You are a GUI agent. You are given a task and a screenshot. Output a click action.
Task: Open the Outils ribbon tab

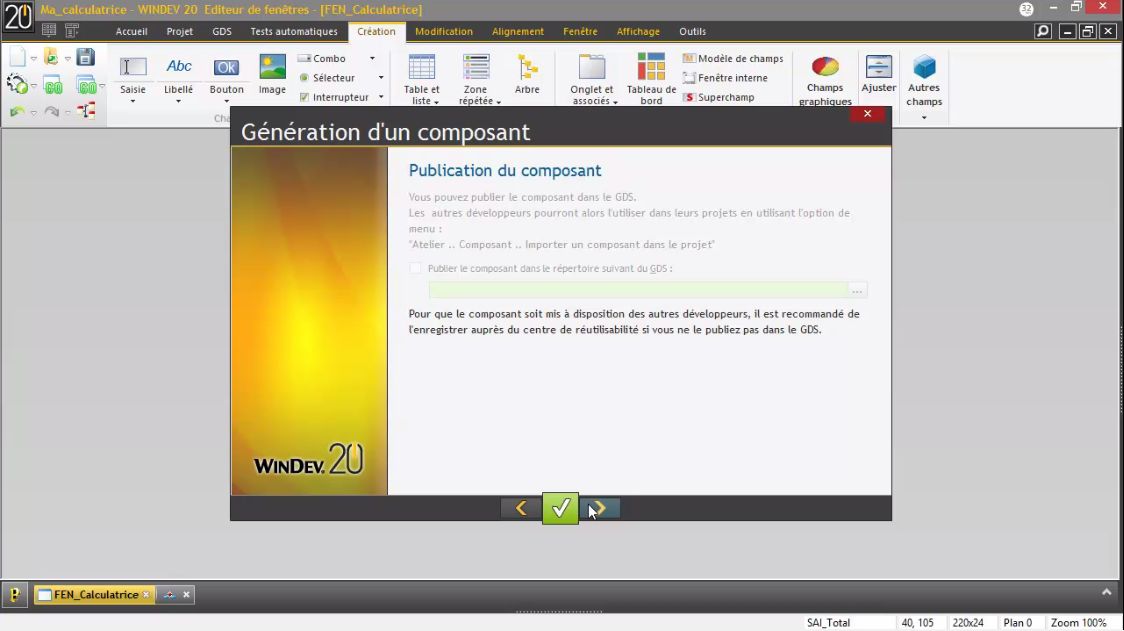point(692,32)
